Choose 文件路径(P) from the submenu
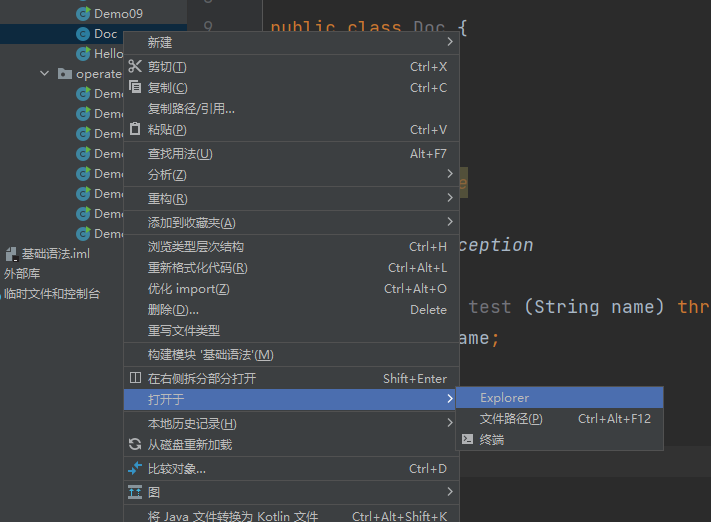The image size is (711, 522). 560,419
